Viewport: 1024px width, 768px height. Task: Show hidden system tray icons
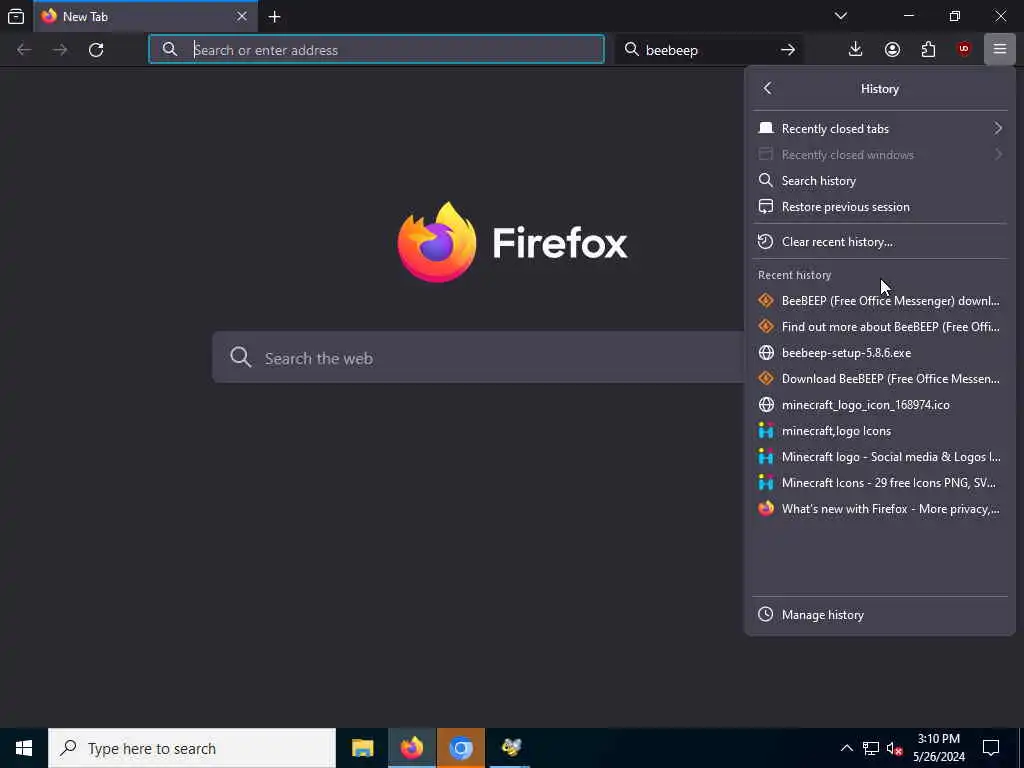click(846, 748)
